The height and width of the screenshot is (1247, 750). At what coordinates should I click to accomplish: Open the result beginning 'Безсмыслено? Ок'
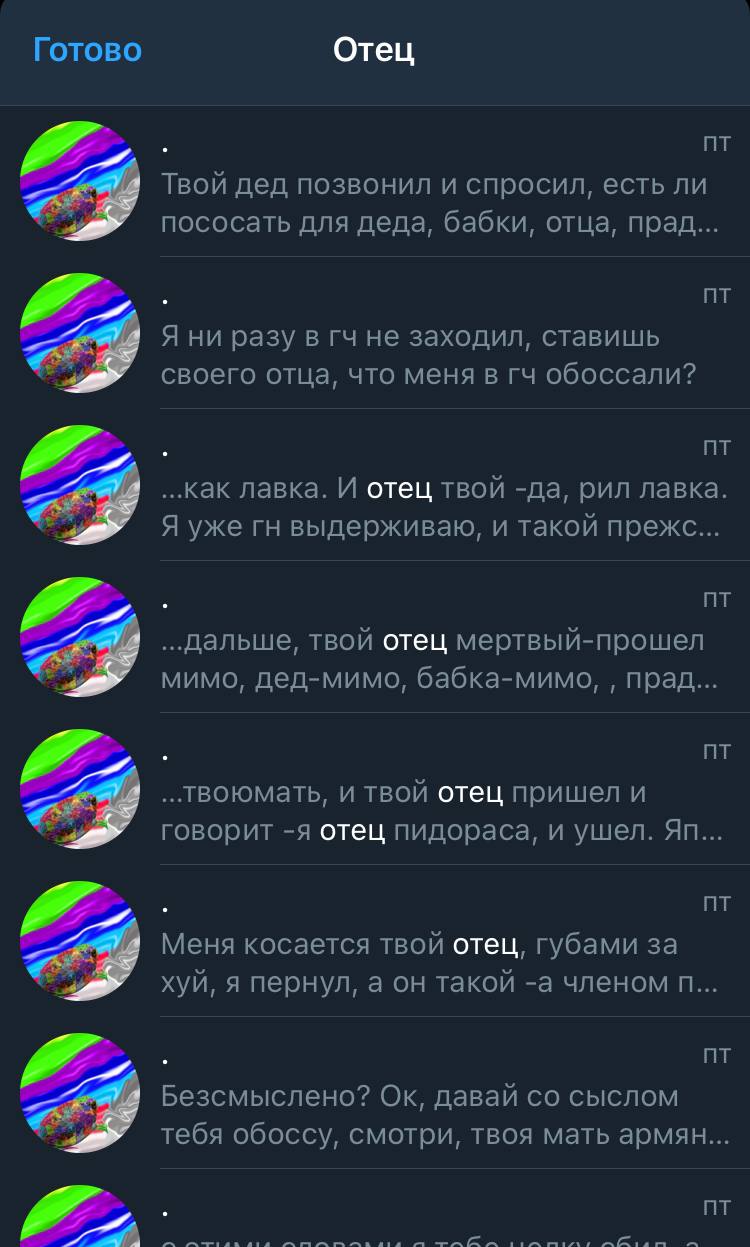[x=375, y=1093]
